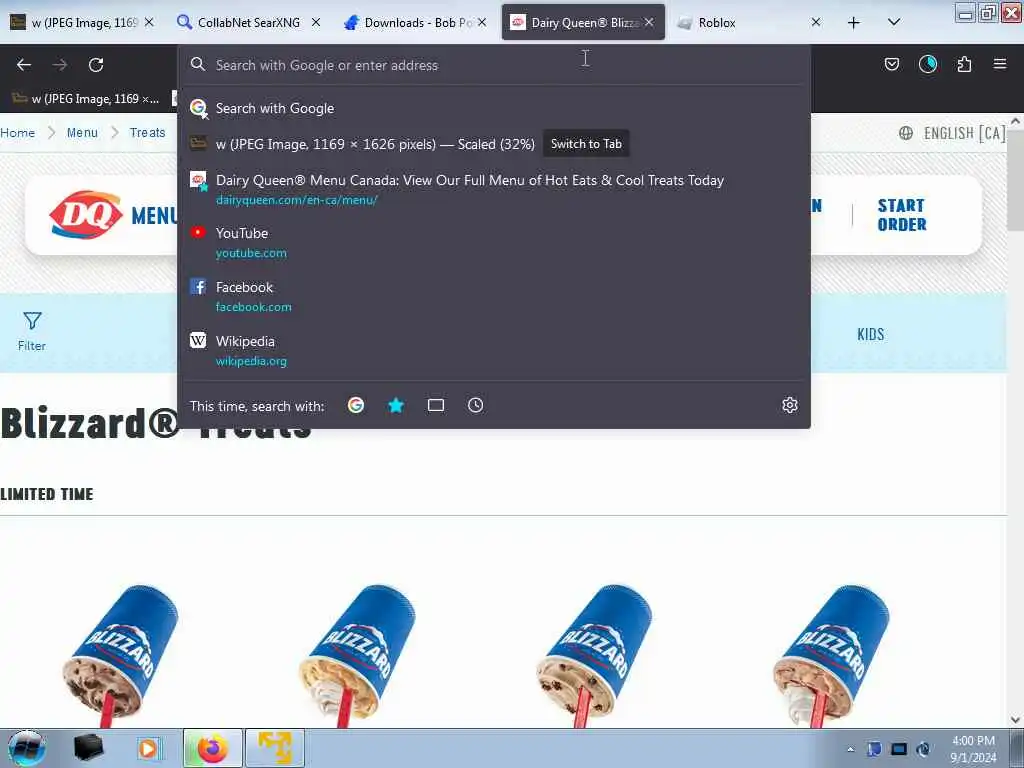This screenshot has height=768, width=1024.
Task: Close the CollabNet SearXNG tab
Action: [316, 22]
